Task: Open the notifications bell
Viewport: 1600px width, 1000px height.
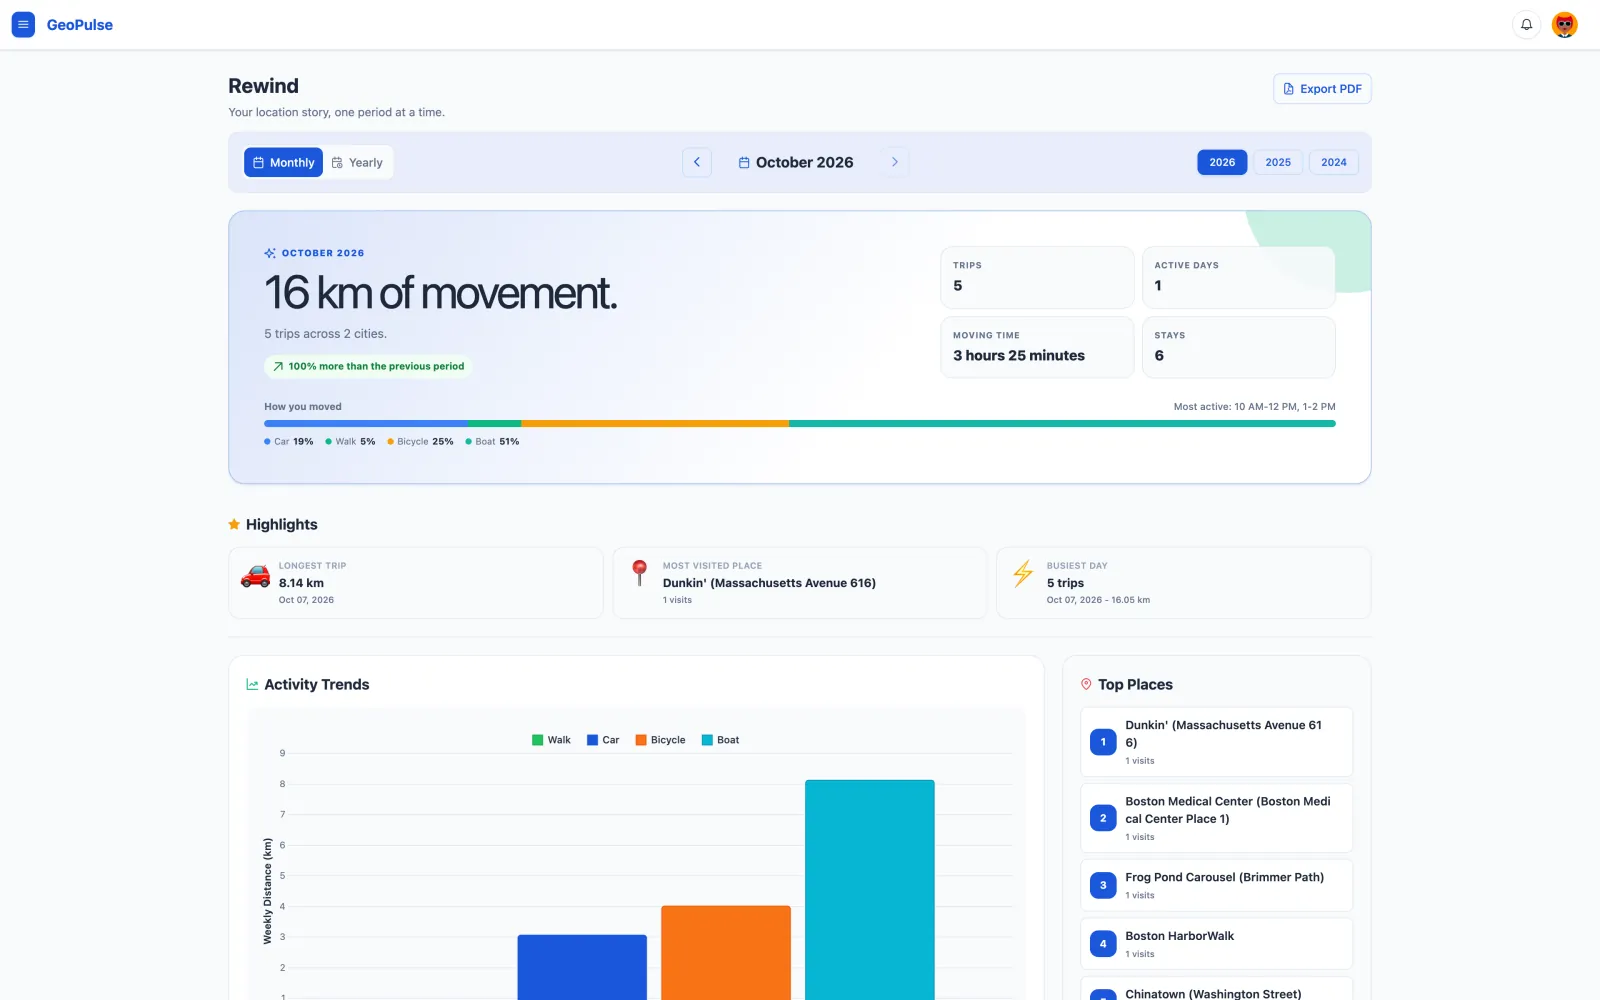Action: point(1526,25)
